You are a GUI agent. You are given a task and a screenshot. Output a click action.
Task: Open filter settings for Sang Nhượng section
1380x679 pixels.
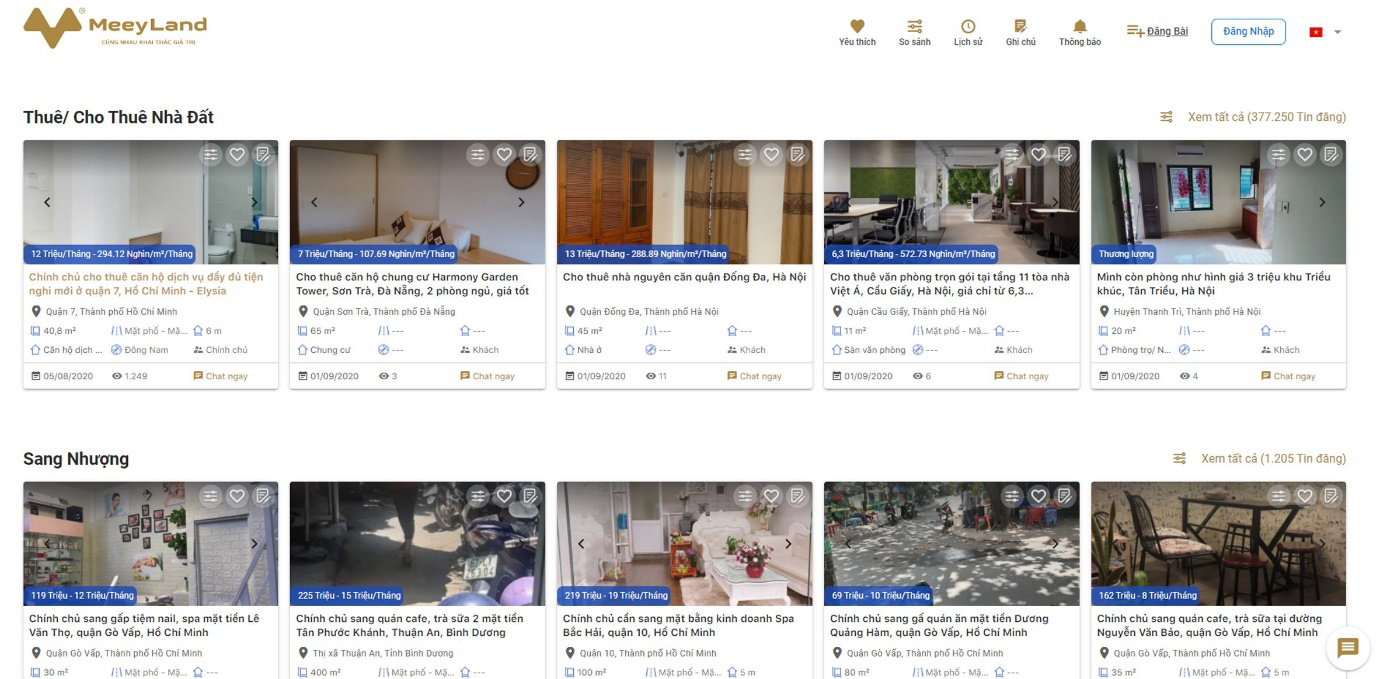1179,459
